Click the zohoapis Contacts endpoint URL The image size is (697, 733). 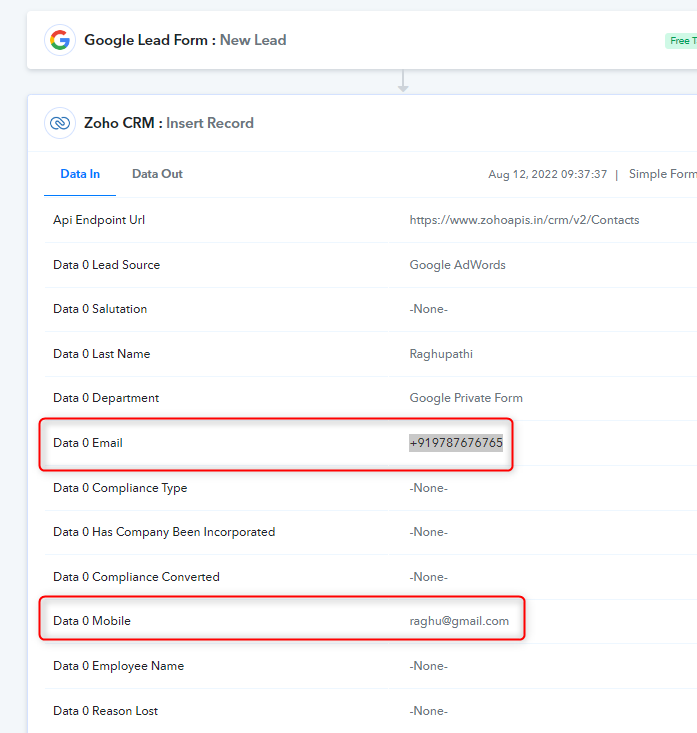524,220
